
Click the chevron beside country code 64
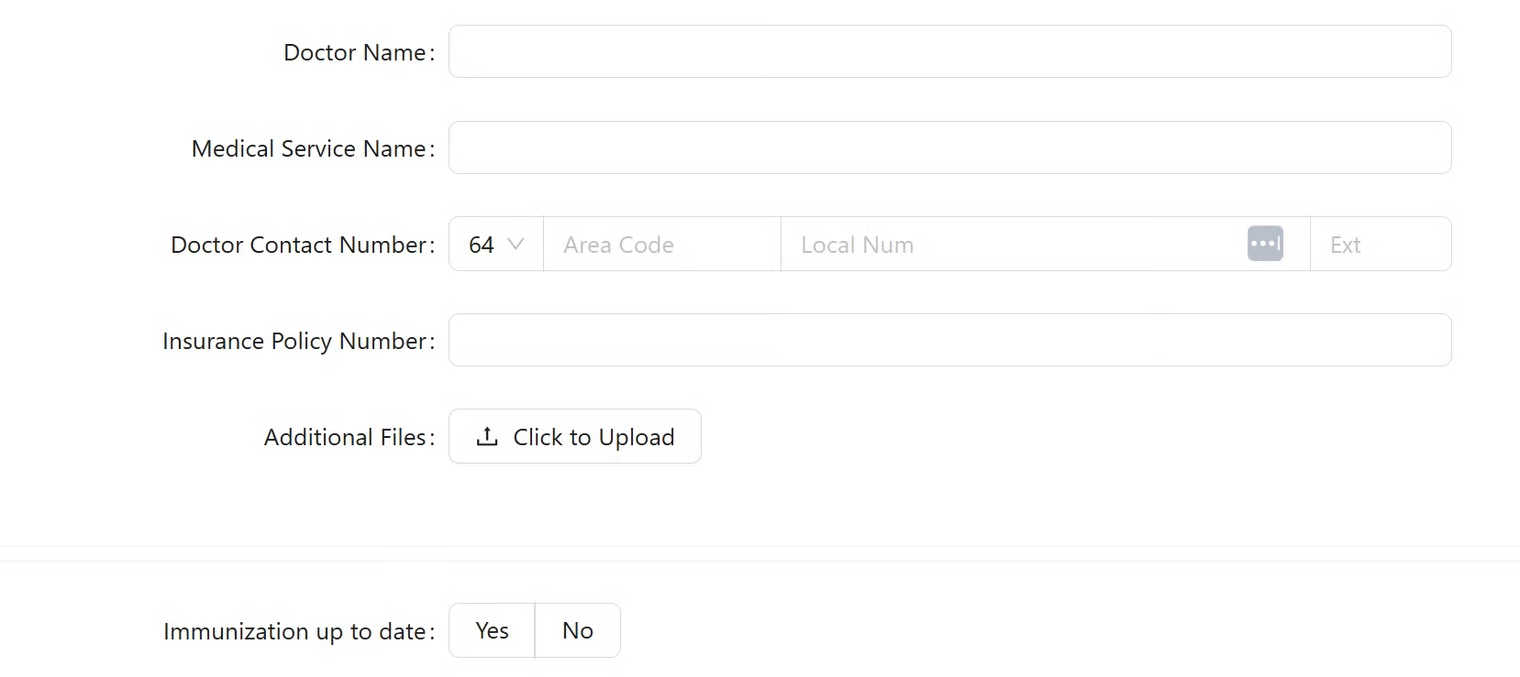point(516,244)
